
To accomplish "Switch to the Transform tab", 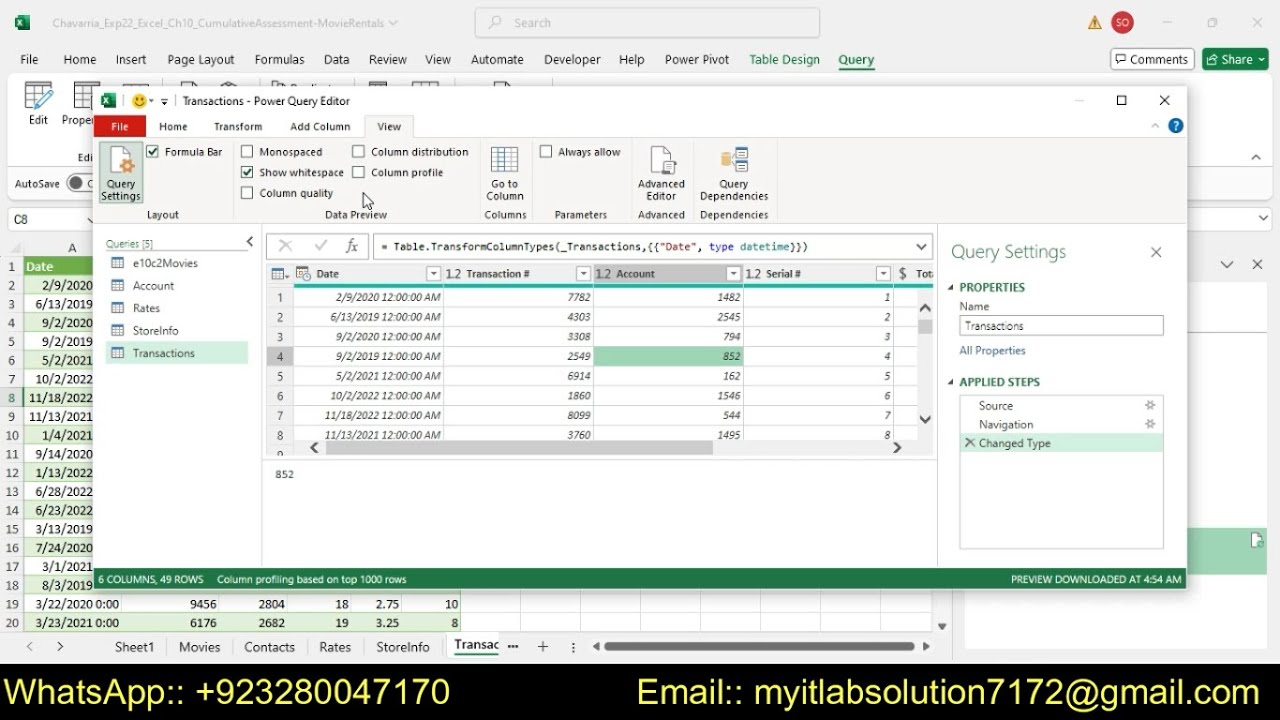I will [238, 127].
